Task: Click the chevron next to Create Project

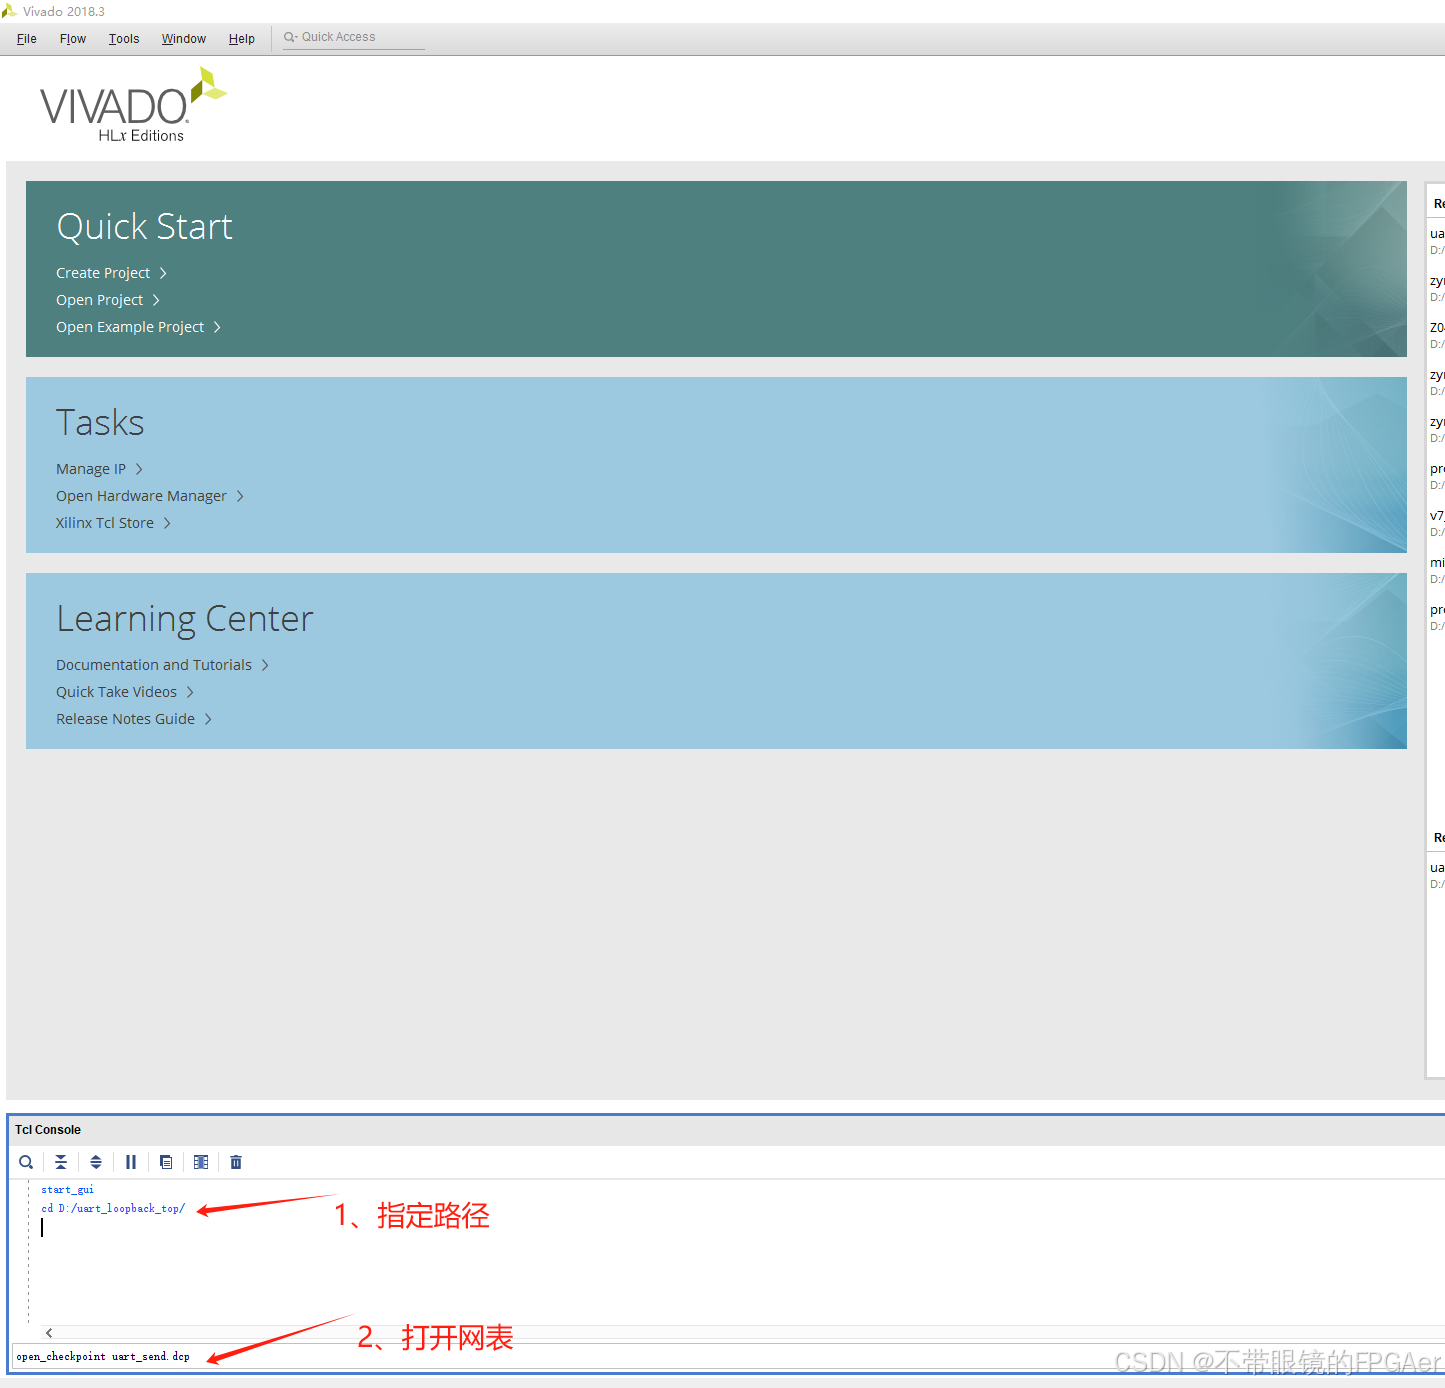Action: pos(163,273)
